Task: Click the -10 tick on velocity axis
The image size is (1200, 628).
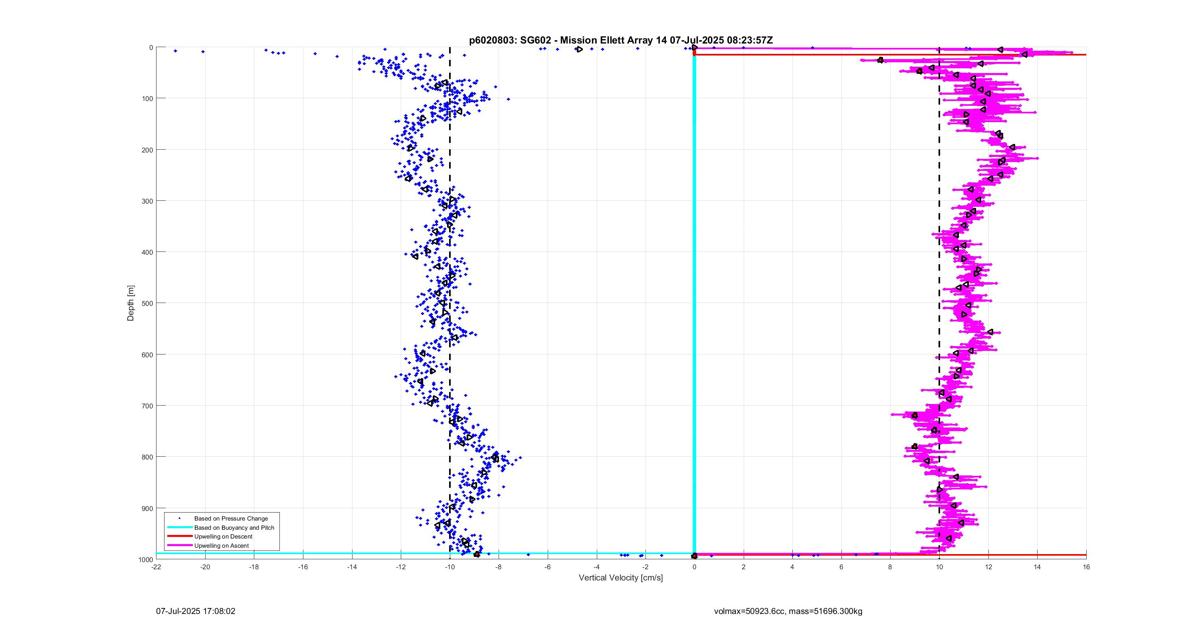Action: pos(450,567)
